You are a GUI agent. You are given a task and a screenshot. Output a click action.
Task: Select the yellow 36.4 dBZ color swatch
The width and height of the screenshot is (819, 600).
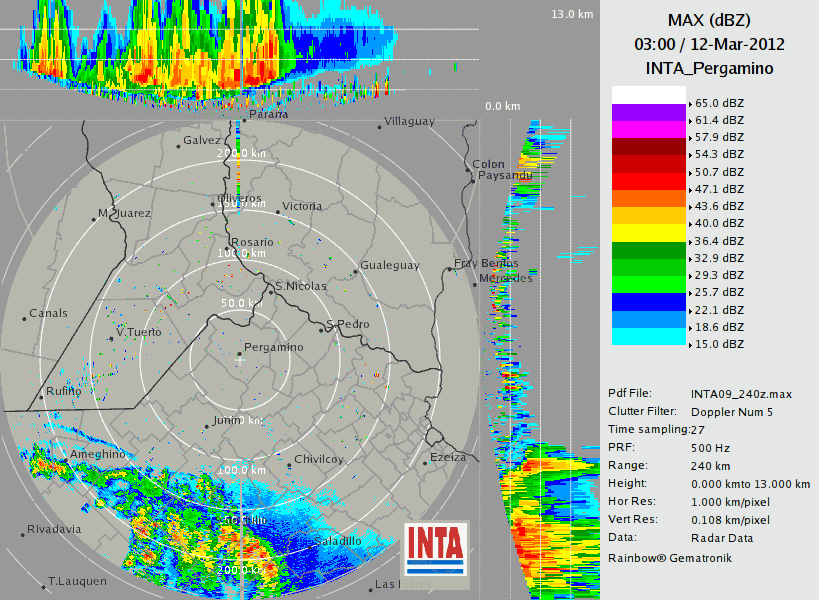point(648,233)
